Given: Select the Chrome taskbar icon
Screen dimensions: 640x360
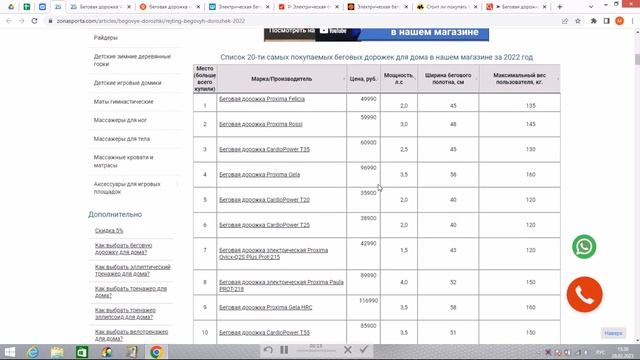Looking at the screenshot, I should click(156, 352).
